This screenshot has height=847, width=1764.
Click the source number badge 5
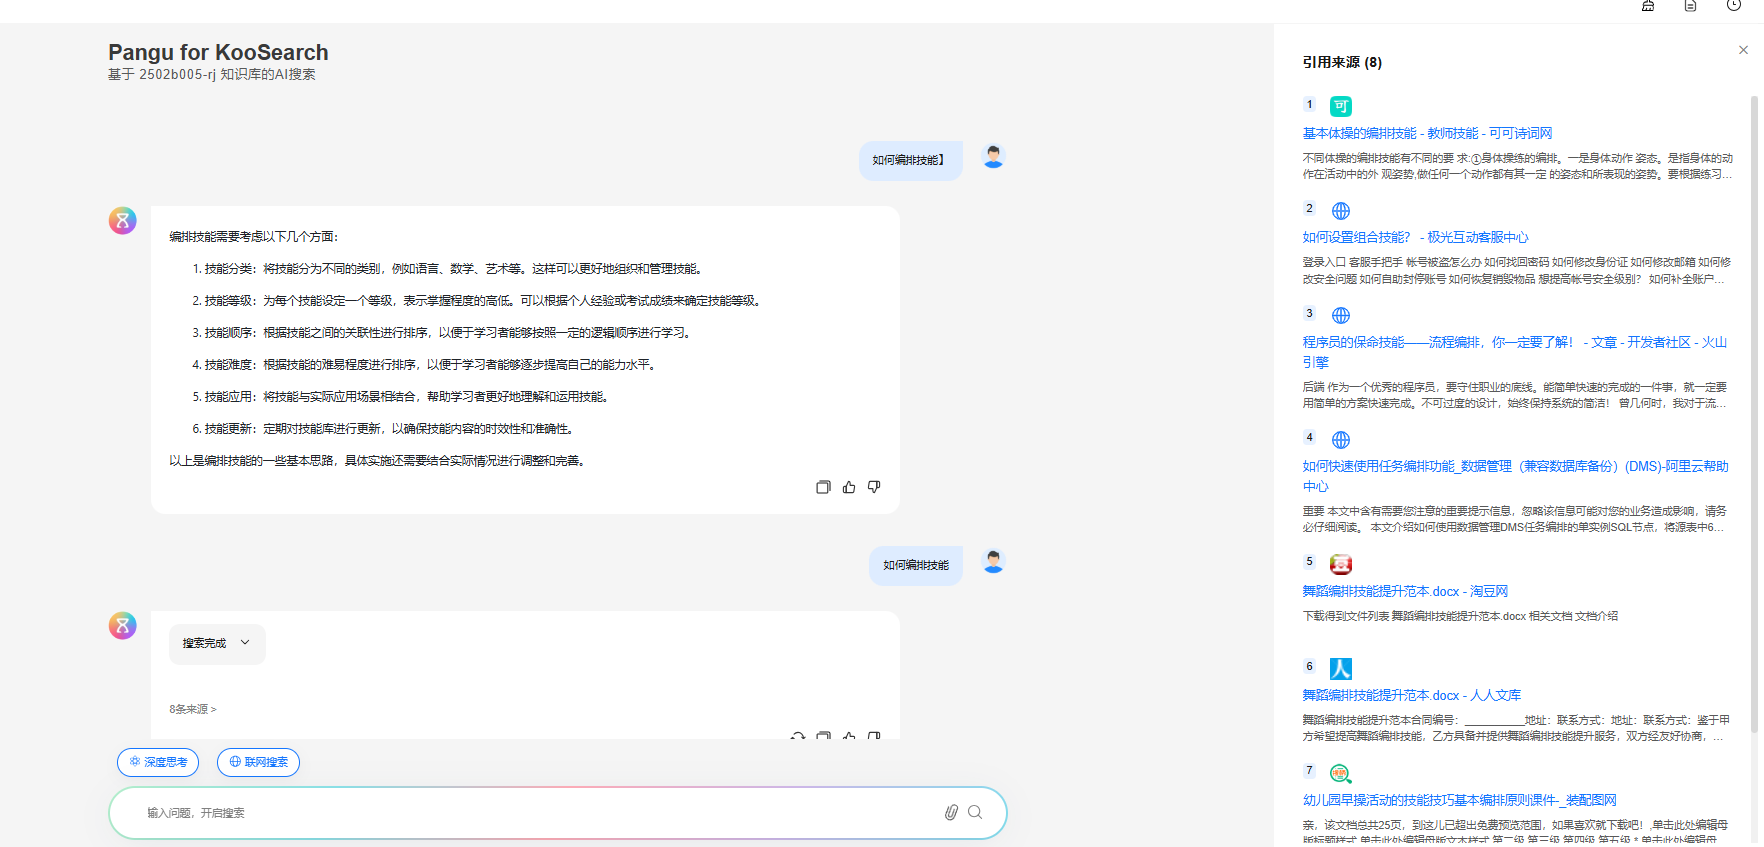coord(1309,561)
